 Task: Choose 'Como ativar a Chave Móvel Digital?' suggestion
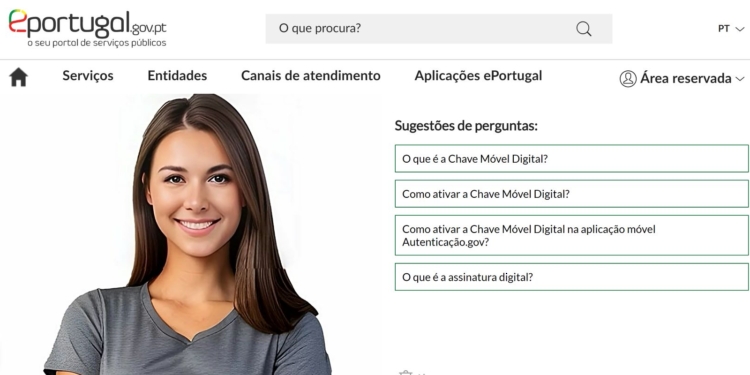click(x=572, y=194)
